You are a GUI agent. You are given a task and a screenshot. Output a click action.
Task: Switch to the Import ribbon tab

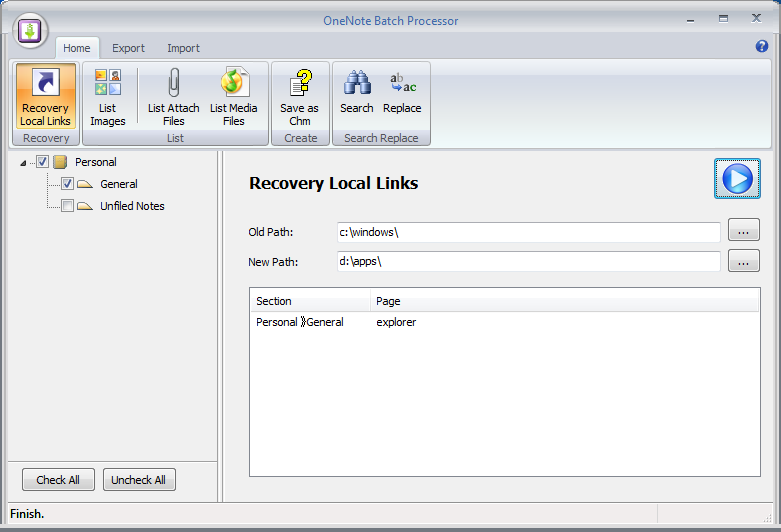[x=183, y=48]
